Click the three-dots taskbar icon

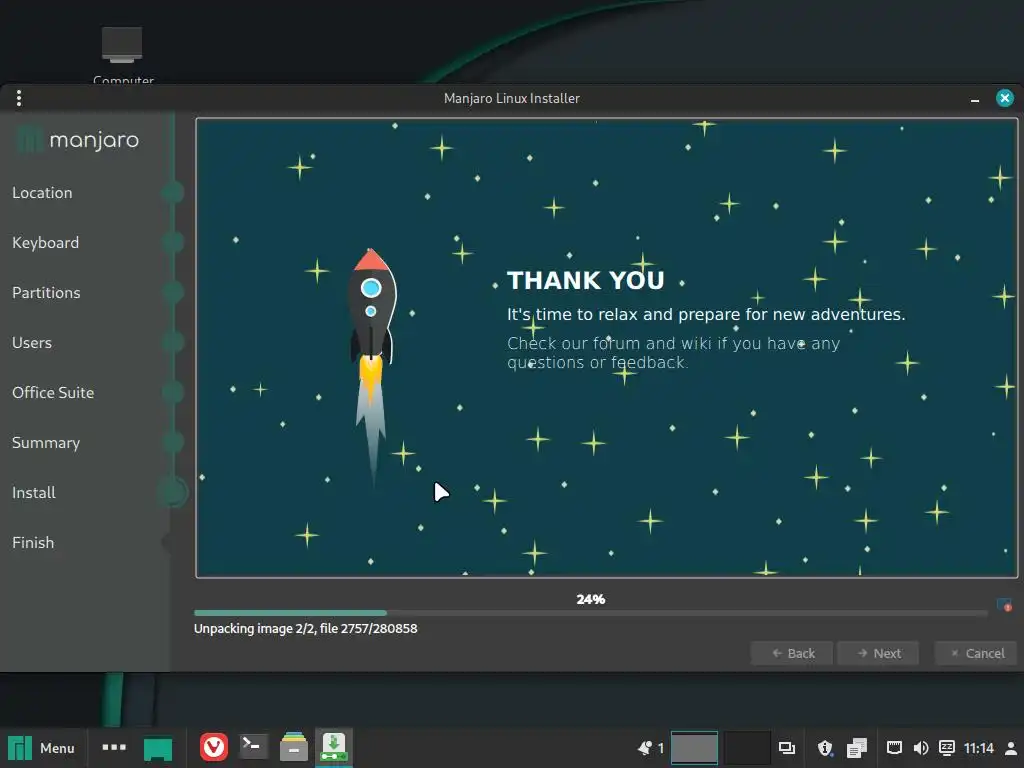pos(114,747)
